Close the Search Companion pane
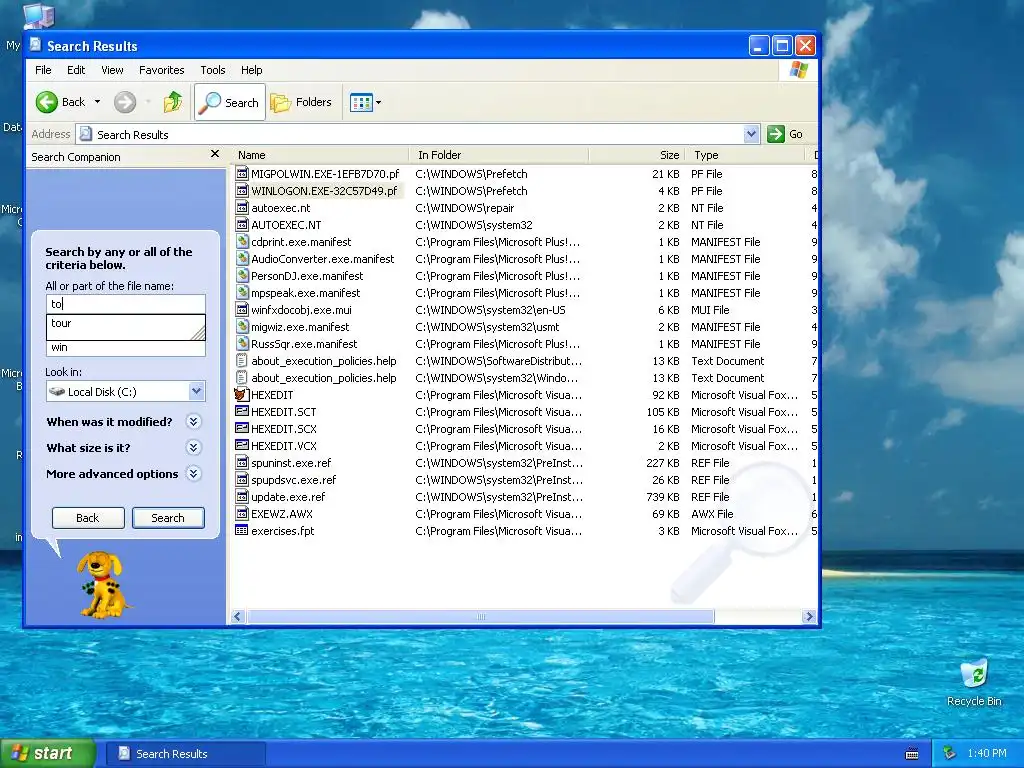Viewport: 1024px width, 768px height. coord(215,154)
